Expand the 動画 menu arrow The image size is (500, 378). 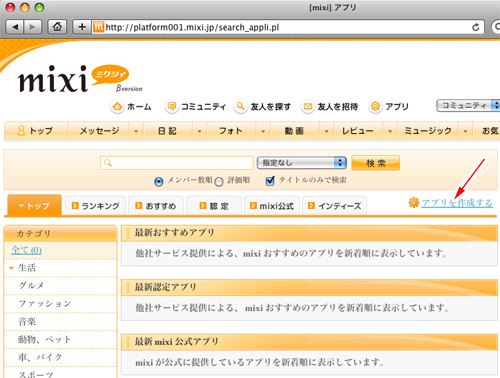(326, 131)
